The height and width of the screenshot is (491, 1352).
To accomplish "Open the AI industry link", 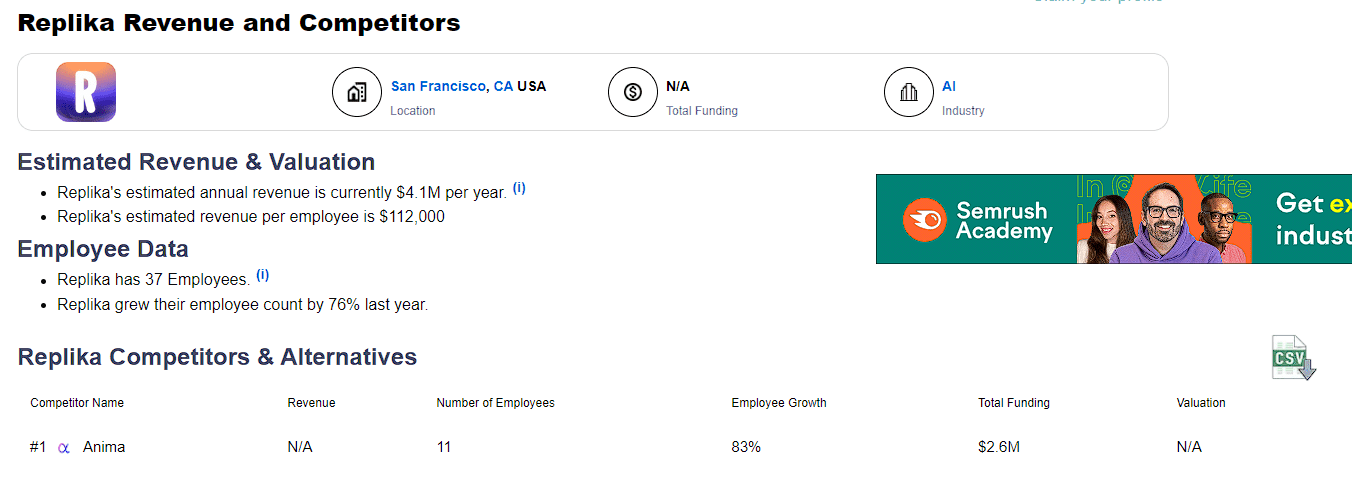I will click(949, 86).
